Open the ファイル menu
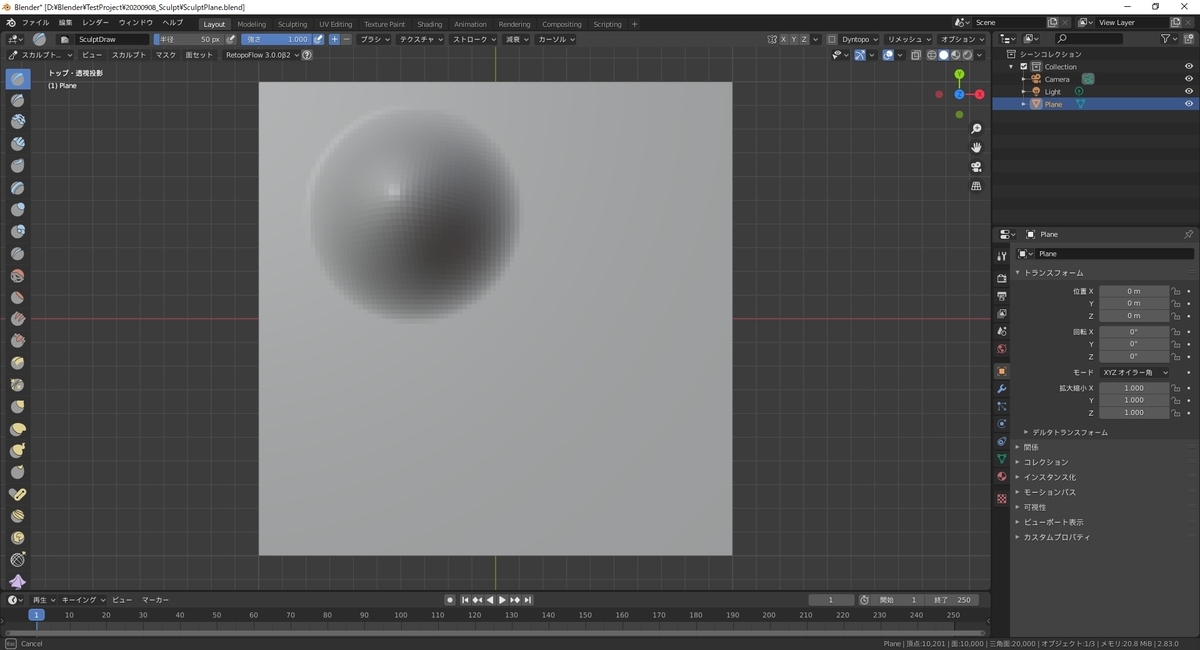Viewport: 1200px width, 650px height. pyautogui.click(x=35, y=22)
